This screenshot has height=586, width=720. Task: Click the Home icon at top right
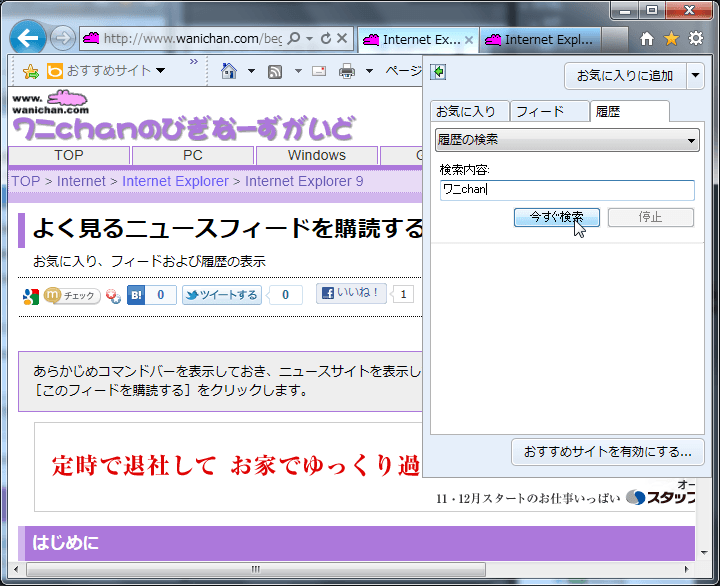click(647, 39)
